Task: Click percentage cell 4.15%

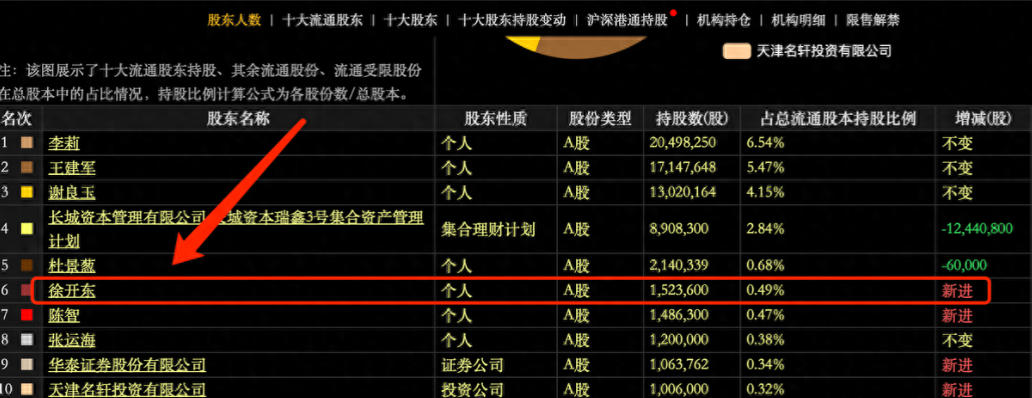Action: click(765, 193)
